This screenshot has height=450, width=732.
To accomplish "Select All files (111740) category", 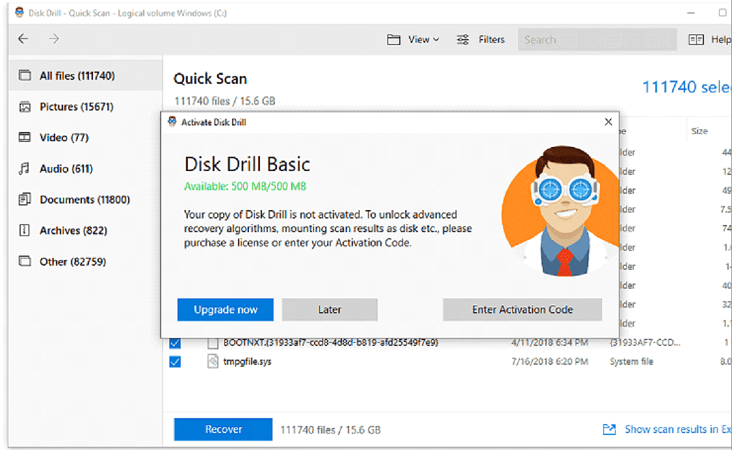I will coord(85,76).
